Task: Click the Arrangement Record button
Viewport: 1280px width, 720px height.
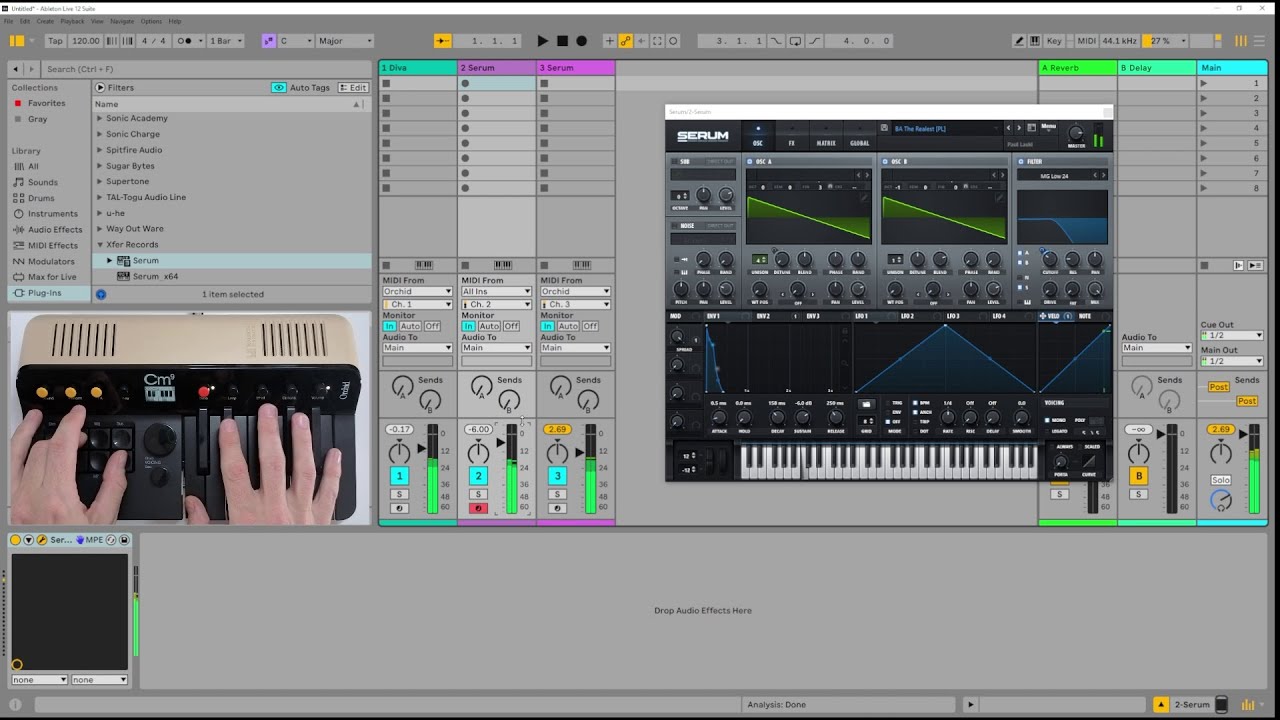Action: pos(581,41)
